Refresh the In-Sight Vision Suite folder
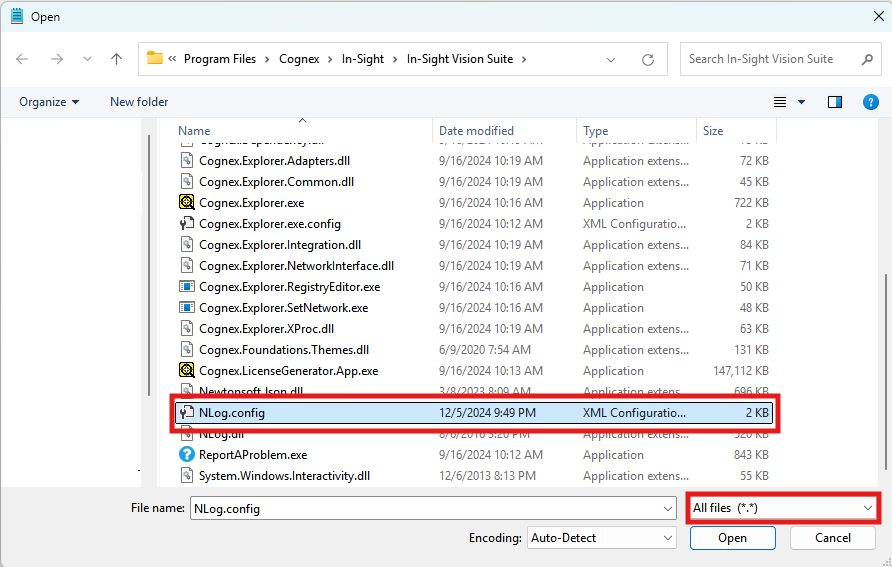Screen dimensions: 892x567 tap(647, 60)
